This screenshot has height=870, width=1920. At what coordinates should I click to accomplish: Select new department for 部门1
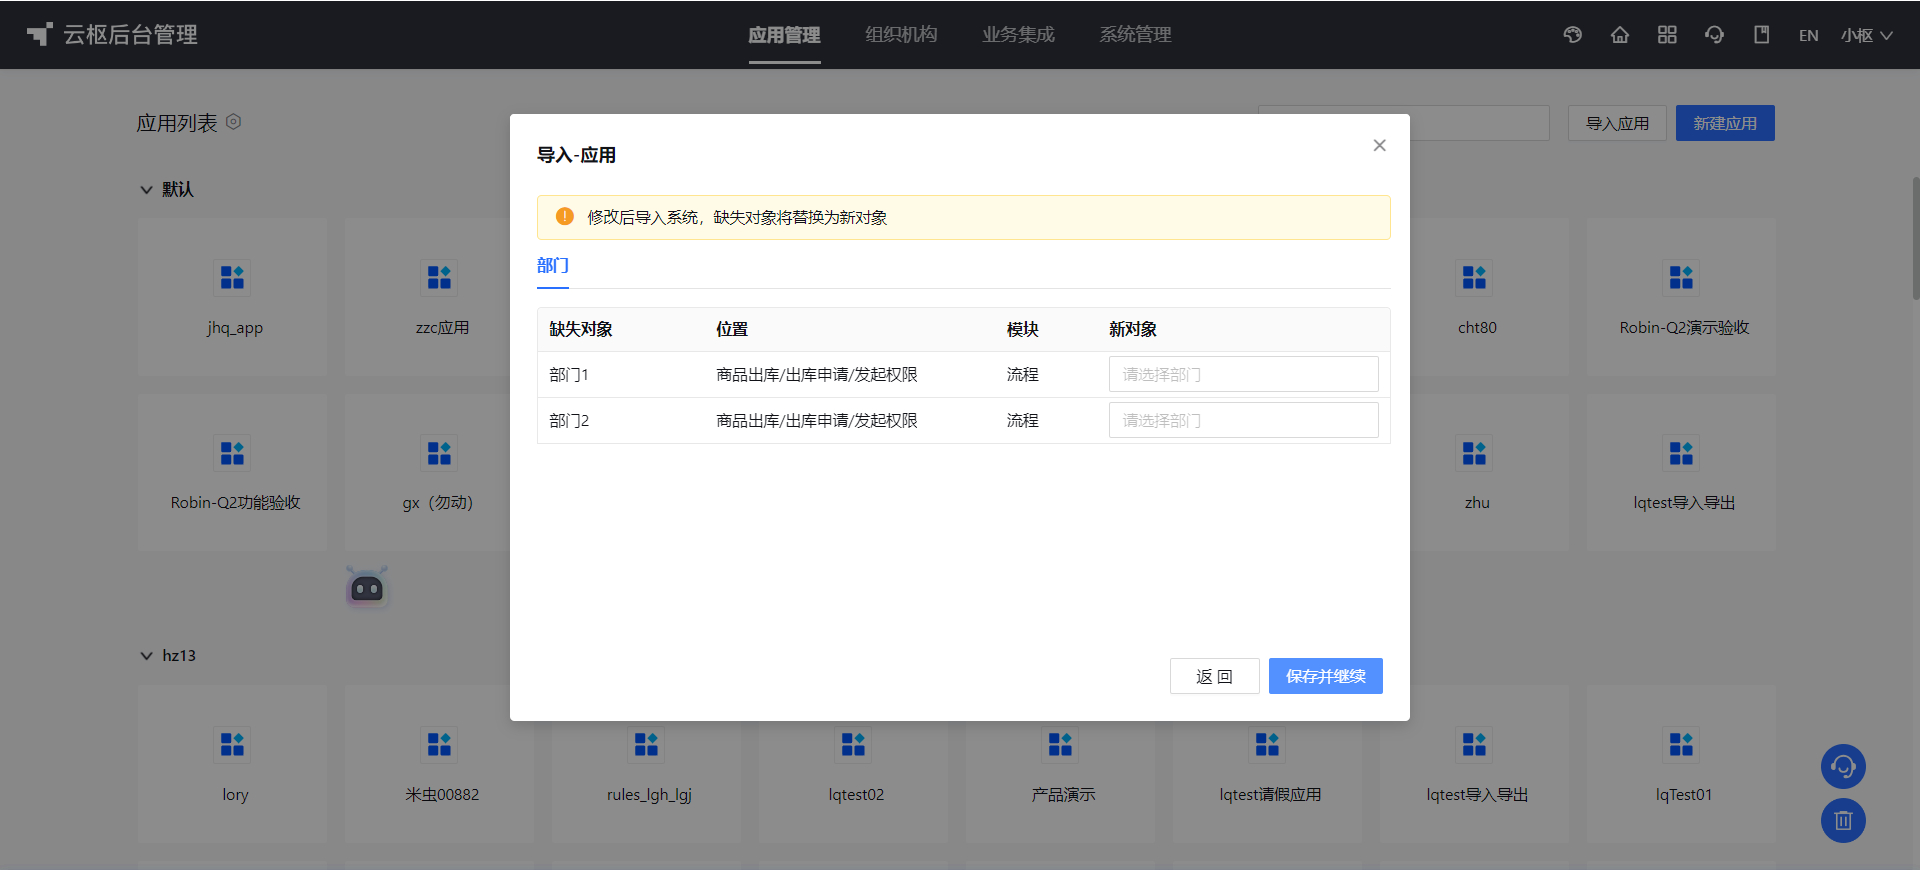[1243, 374]
